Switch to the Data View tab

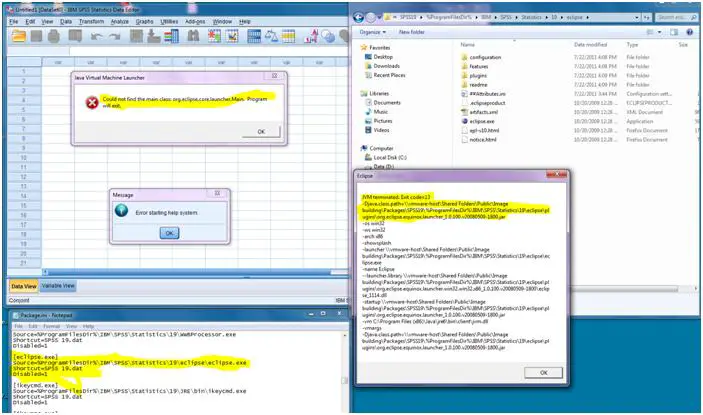pos(24,286)
